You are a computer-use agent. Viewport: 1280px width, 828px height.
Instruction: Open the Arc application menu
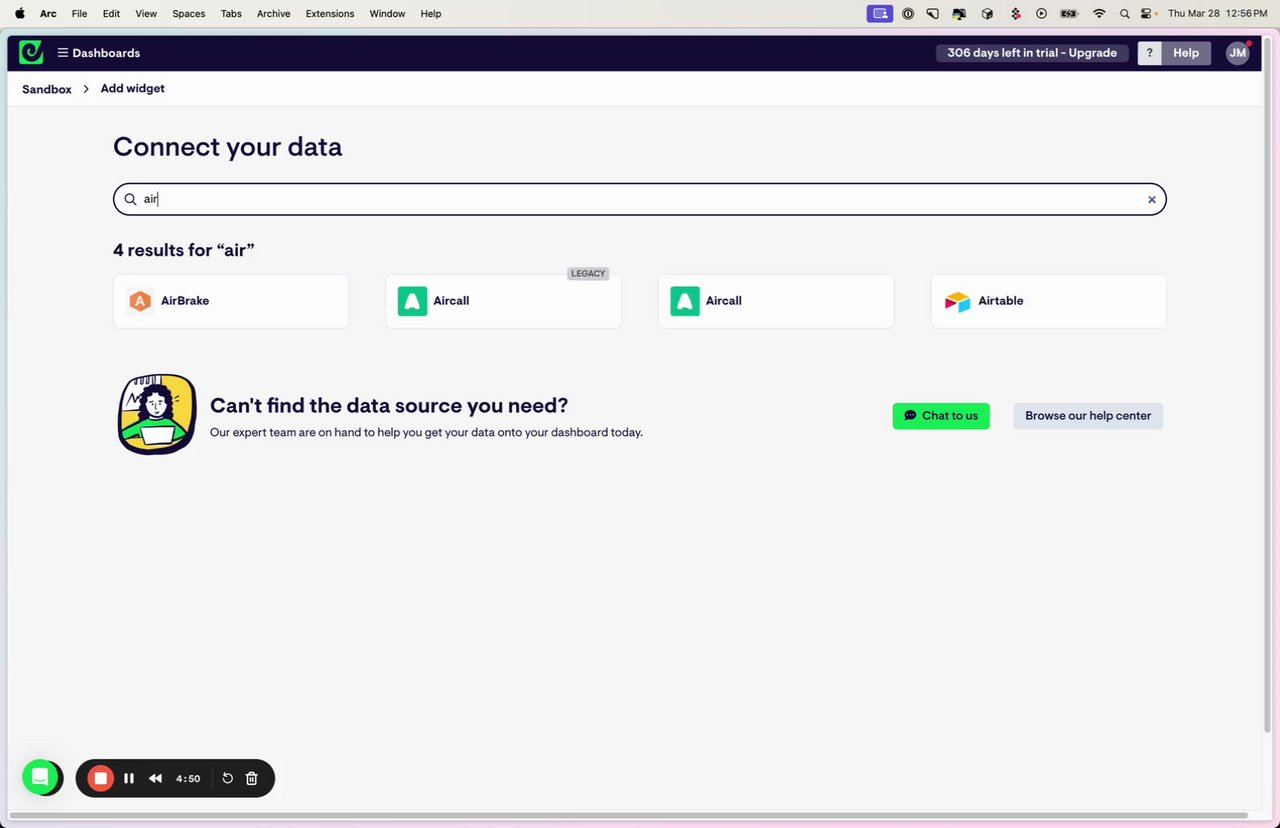click(48, 14)
